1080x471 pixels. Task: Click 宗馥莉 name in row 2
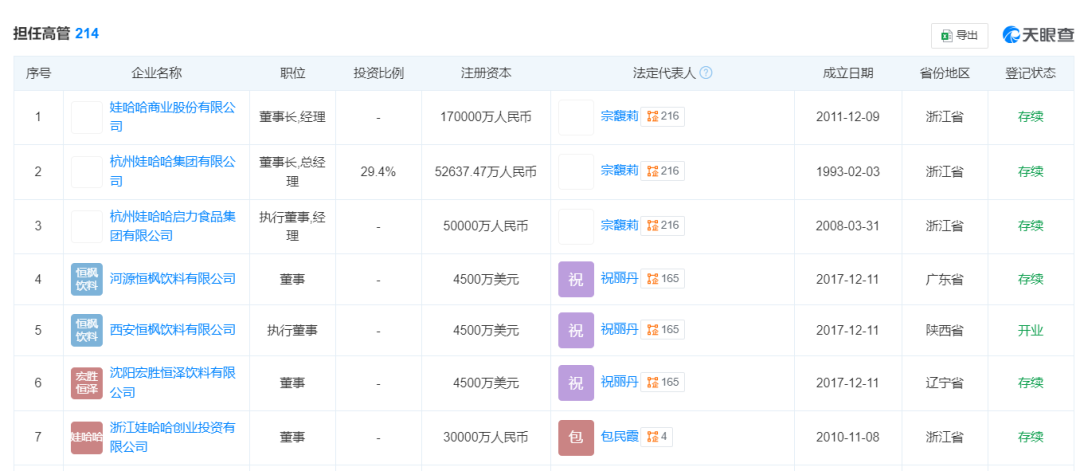point(619,170)
